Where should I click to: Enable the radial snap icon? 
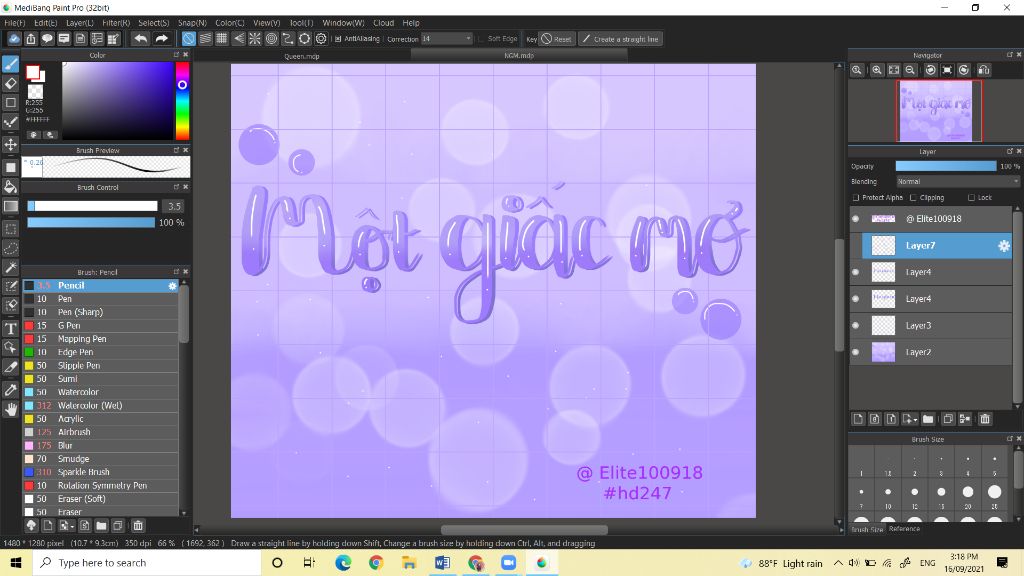[255, 39]
